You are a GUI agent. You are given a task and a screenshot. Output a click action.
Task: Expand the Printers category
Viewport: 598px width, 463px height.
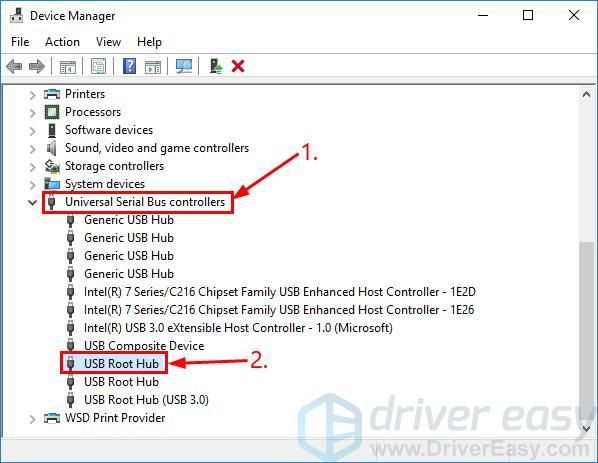32,94
